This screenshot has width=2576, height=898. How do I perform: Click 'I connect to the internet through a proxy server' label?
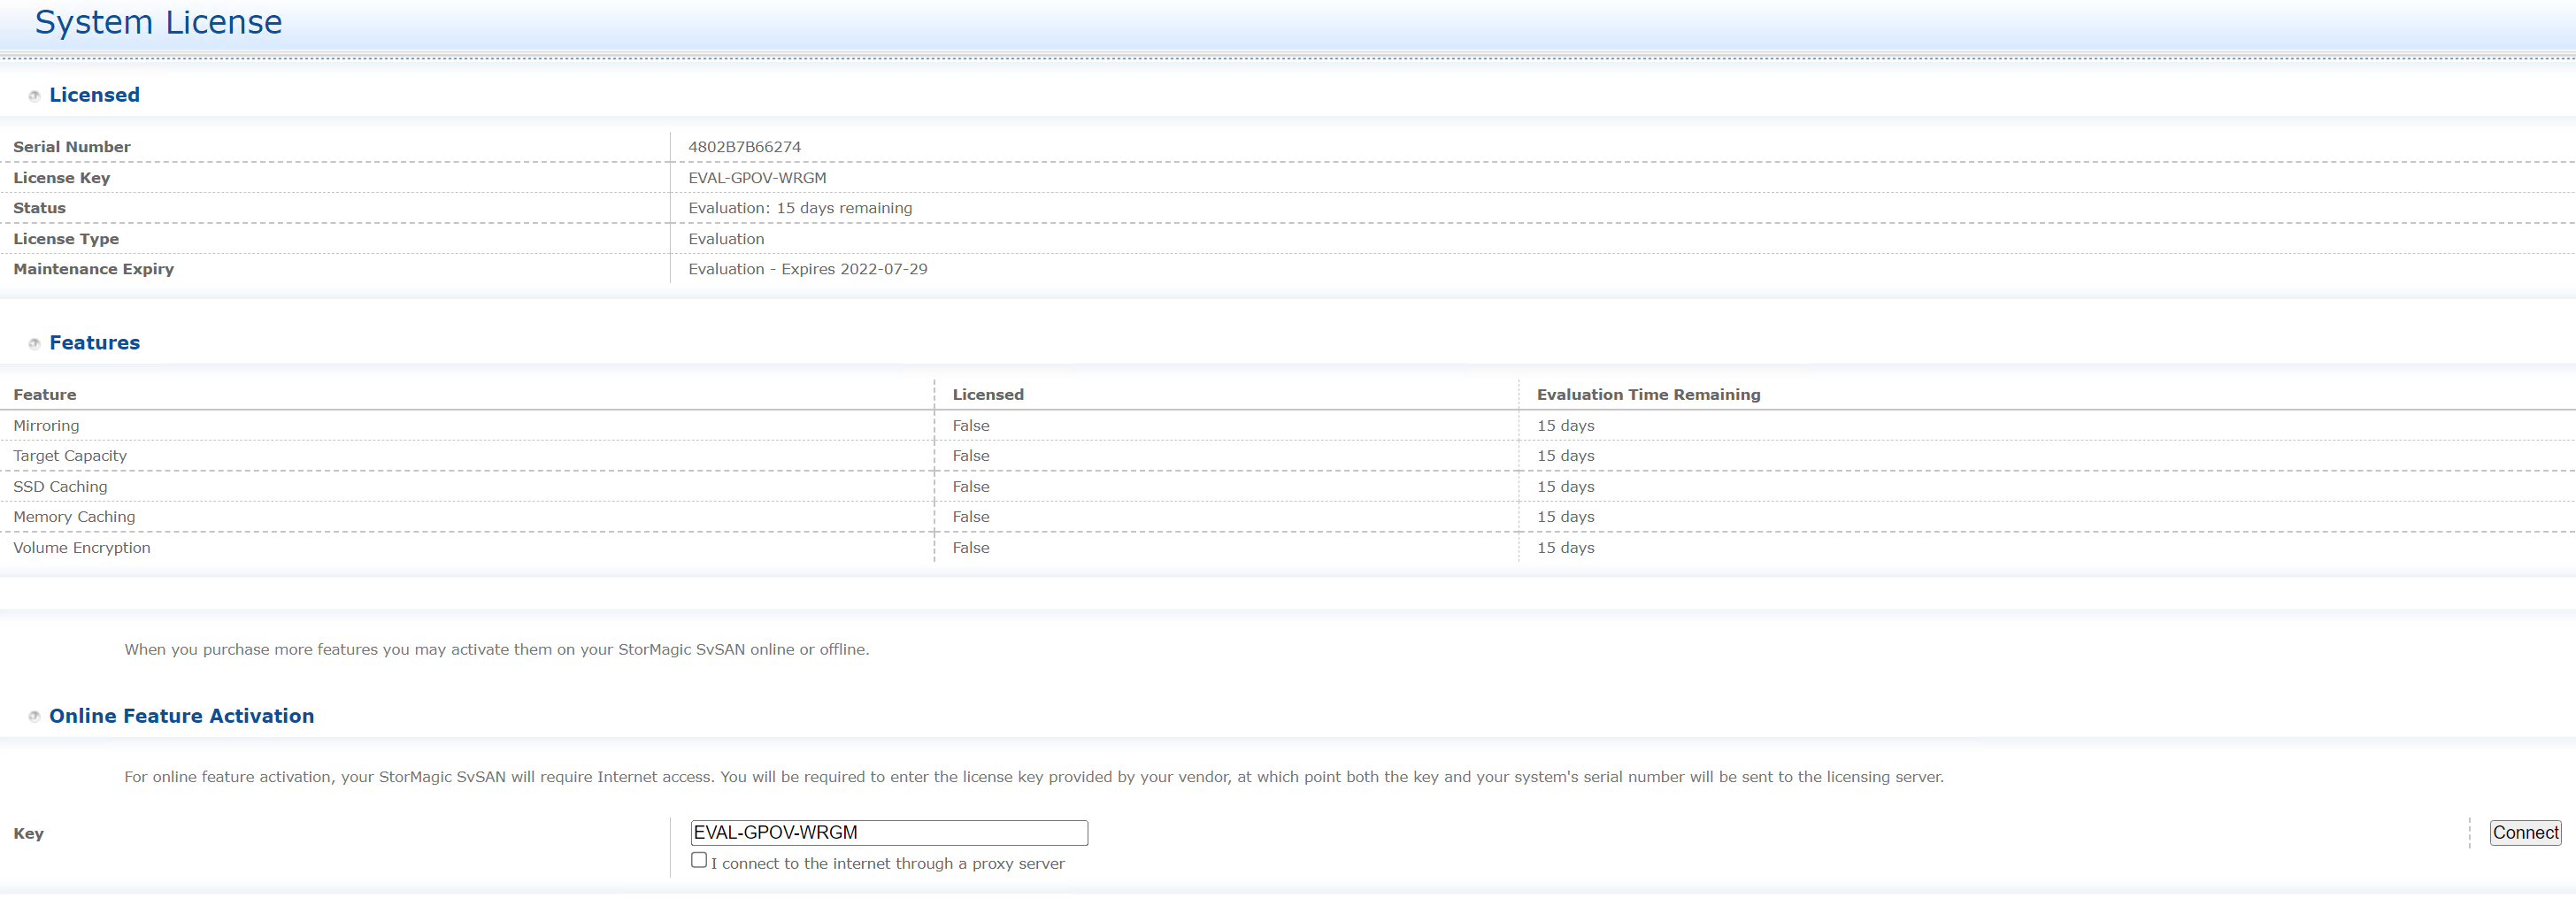click(x=888, y=864)
